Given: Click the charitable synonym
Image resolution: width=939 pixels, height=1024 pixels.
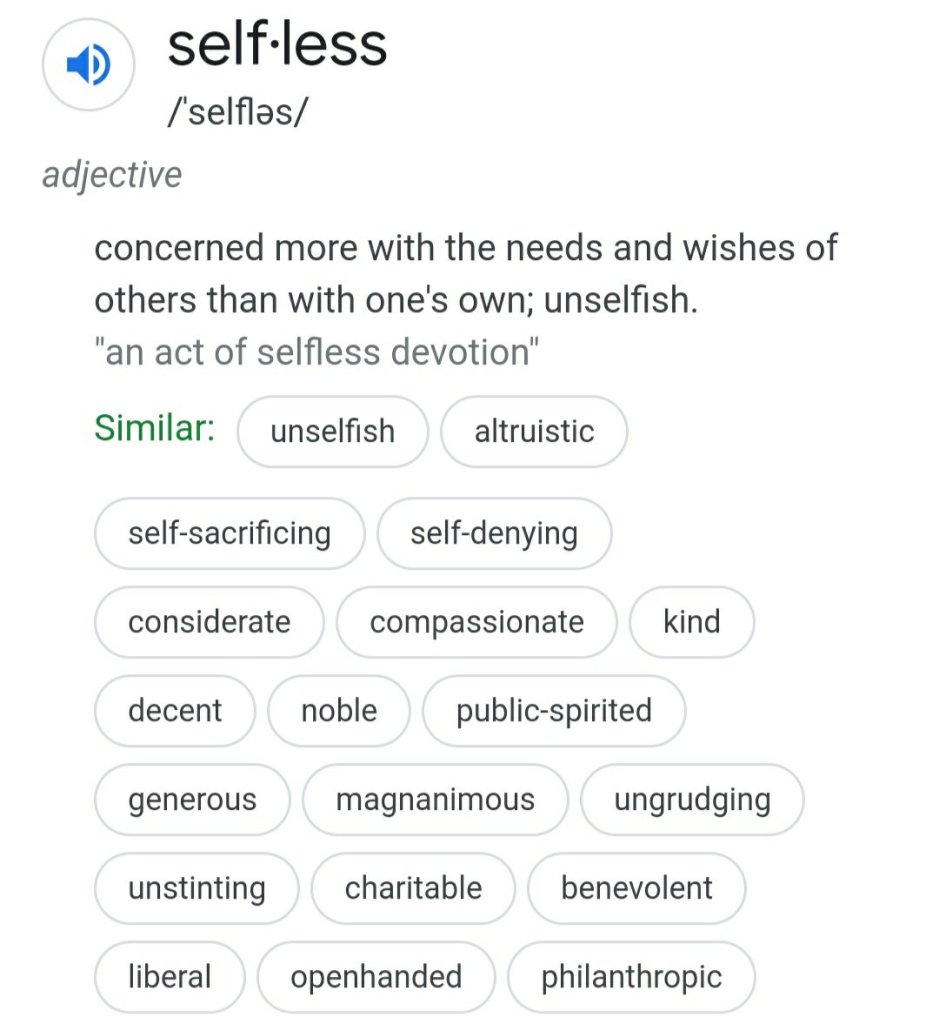Looking at the screenshot, I should click(413, 888).
